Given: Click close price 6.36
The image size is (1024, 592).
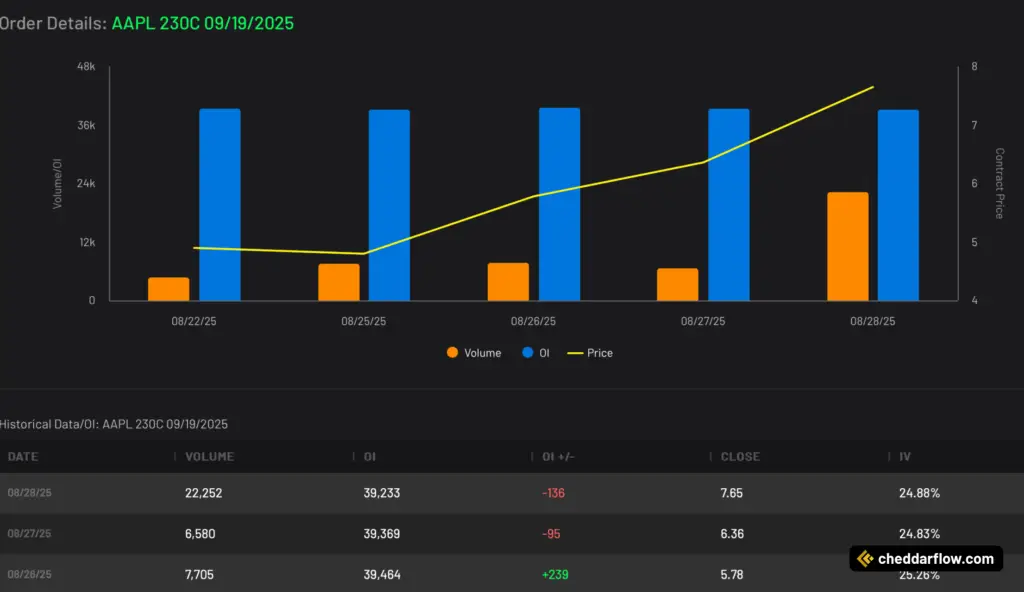Looking at the screenshot, I should [x=732, y=534].
